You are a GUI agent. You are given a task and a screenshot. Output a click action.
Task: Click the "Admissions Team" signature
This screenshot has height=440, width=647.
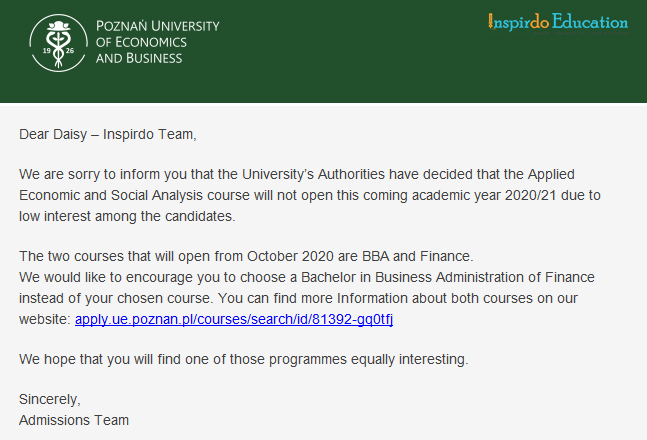coord(74,419)
